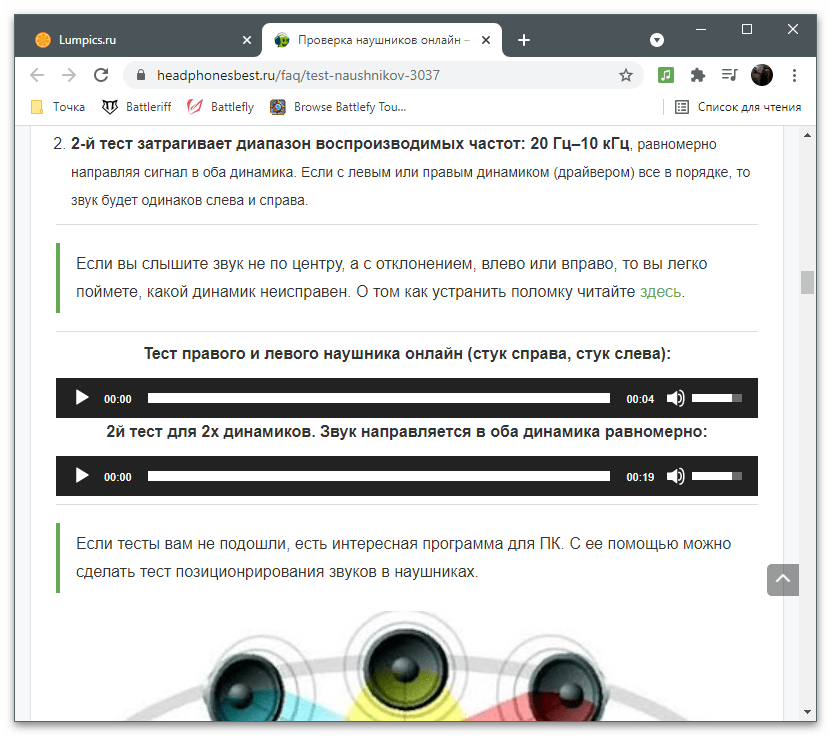831x736 pixels.
Task: Open the Extensions puzzle icon
Action: click(698, 75)
